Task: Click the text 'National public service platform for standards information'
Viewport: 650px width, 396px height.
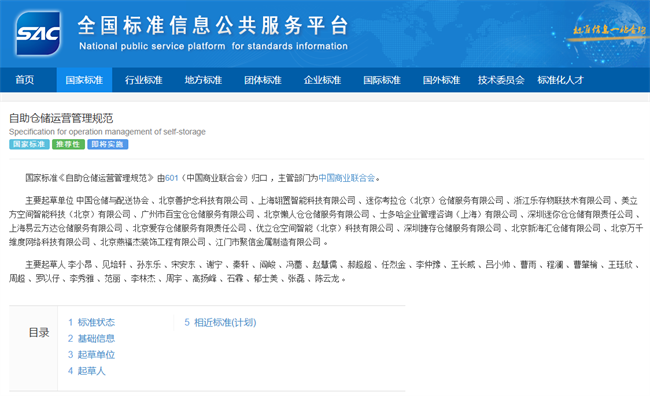Action: coord(213,46)
